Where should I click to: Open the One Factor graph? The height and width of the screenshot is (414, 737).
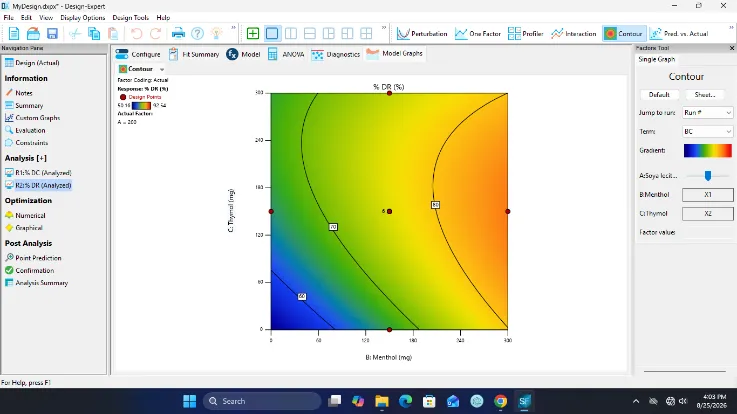[478, 33]
